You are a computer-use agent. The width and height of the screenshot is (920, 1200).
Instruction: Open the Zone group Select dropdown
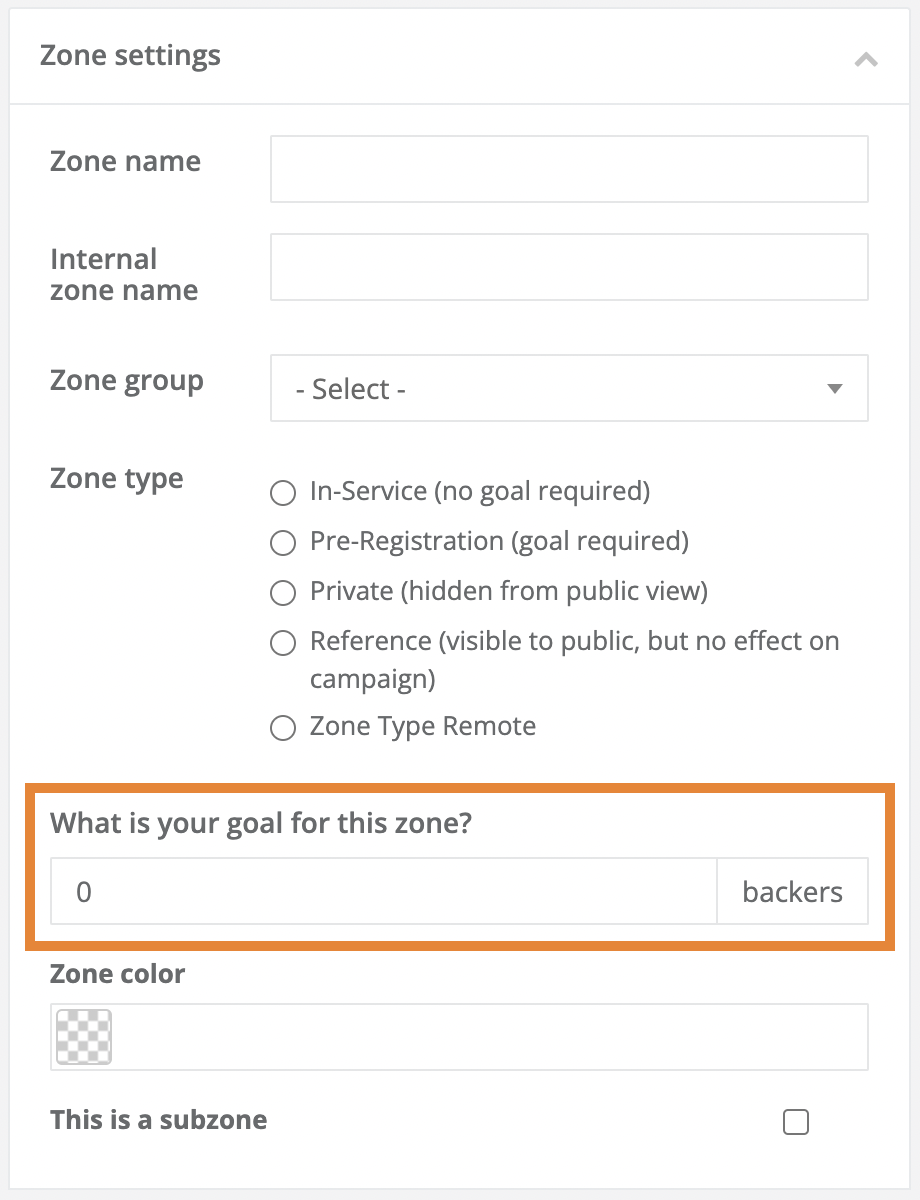point(568,388)
